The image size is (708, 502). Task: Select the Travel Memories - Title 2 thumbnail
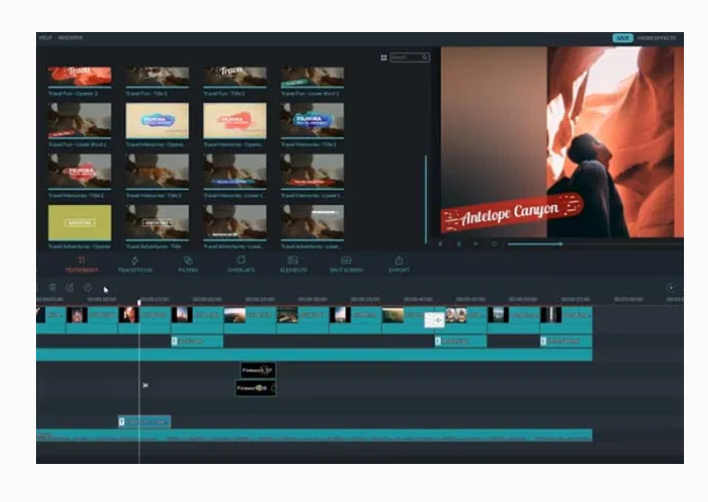click(79, 171)
